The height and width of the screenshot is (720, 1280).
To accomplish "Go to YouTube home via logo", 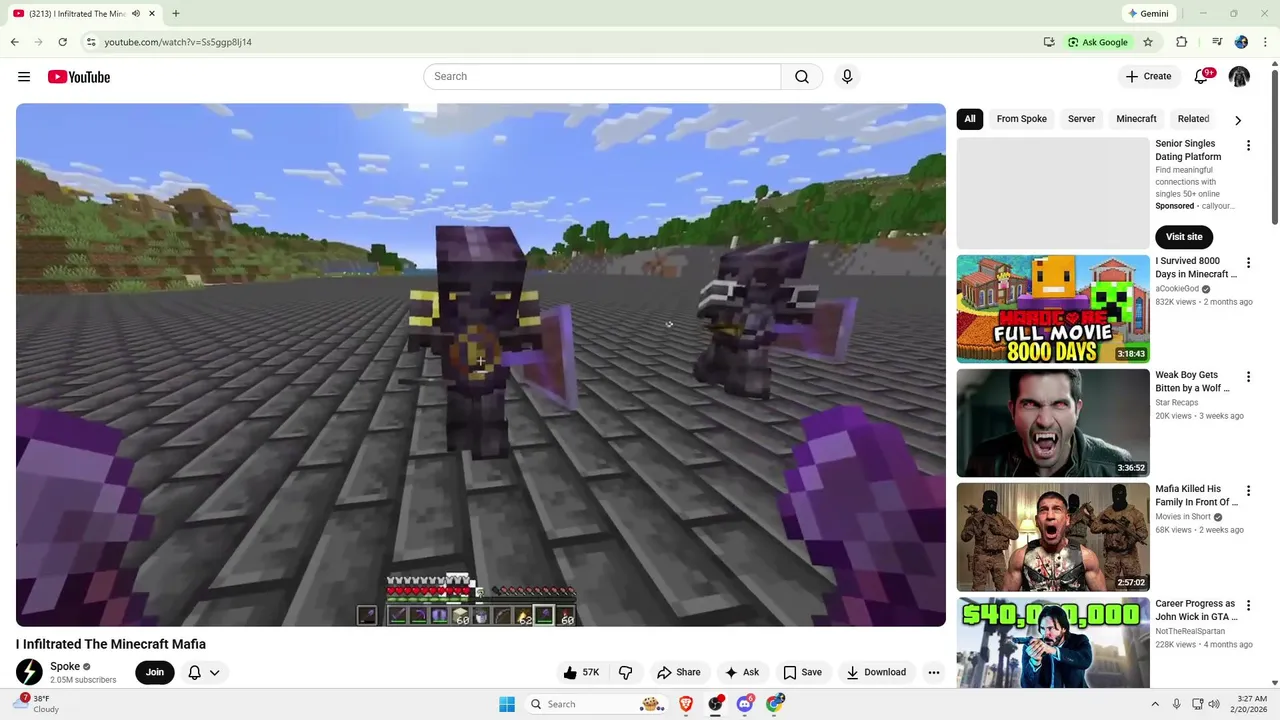I will (78, 77).
